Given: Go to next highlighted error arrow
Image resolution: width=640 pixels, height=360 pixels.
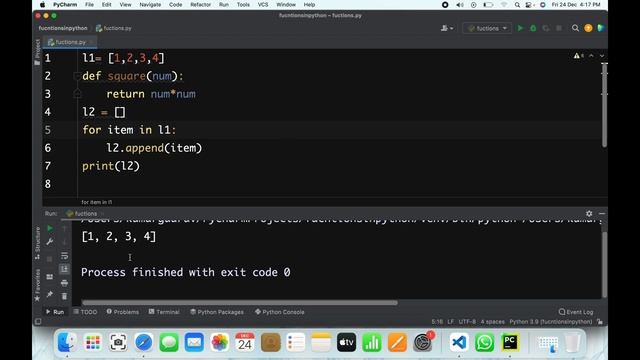Looking at the screenshot, I should pos(602,56).
